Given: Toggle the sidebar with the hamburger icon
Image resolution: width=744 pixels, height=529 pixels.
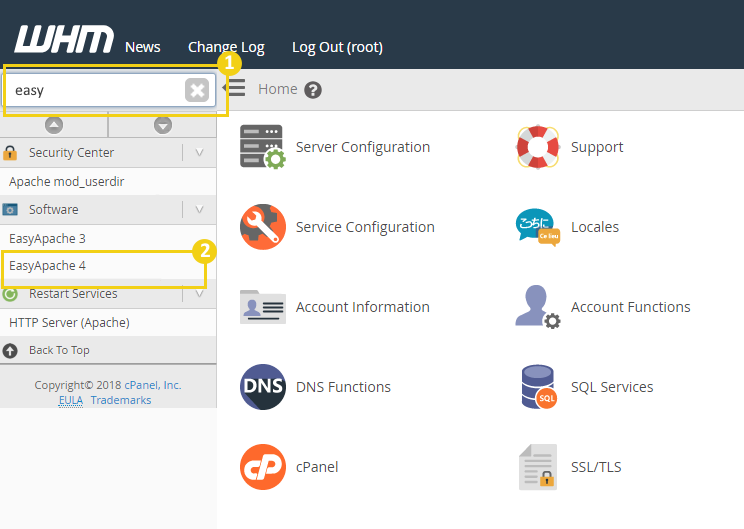Looking at the screenshot, I should (x=234, y=88).
